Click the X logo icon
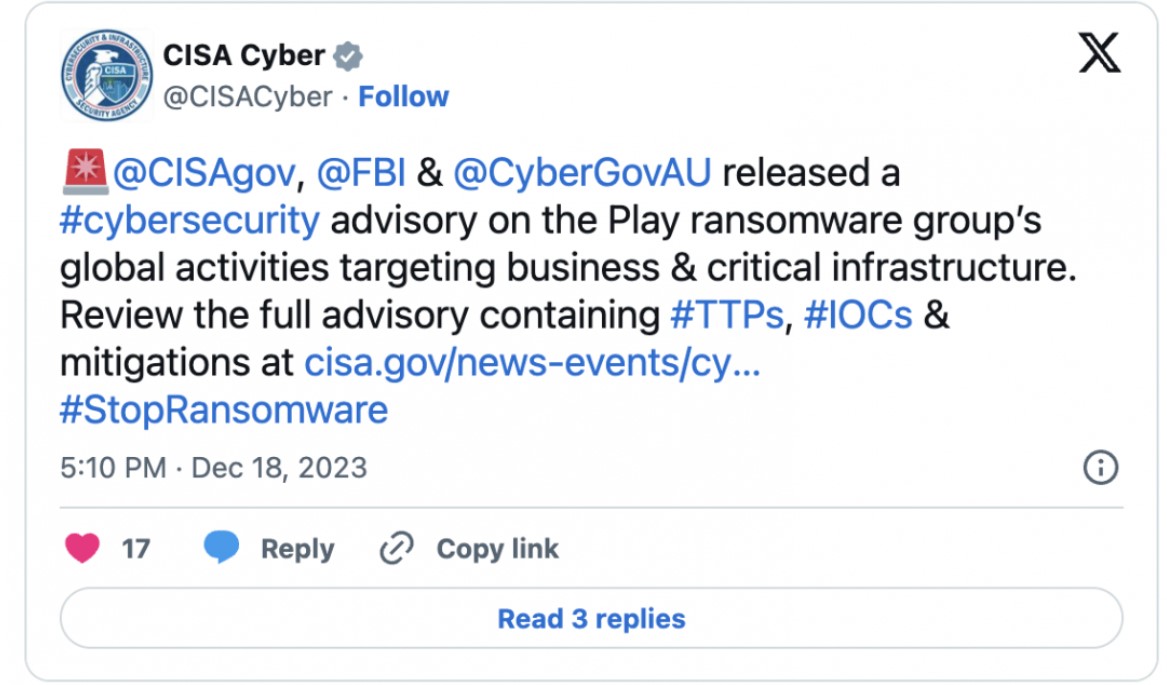Image resolution: width=1167 pixels, height=685 pixels. coord(1099,53)
